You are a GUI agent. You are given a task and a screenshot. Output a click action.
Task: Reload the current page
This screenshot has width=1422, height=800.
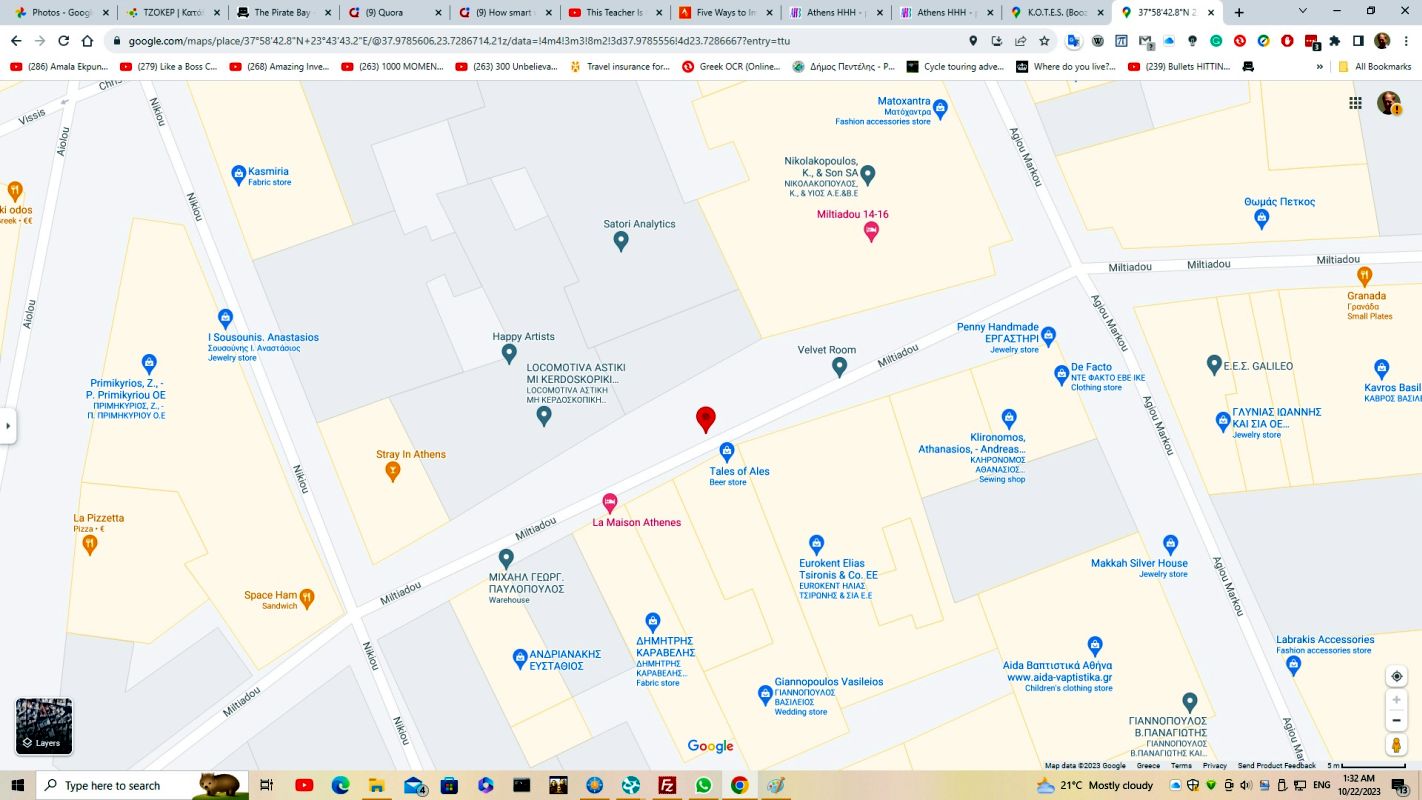[x=64, y=41]
